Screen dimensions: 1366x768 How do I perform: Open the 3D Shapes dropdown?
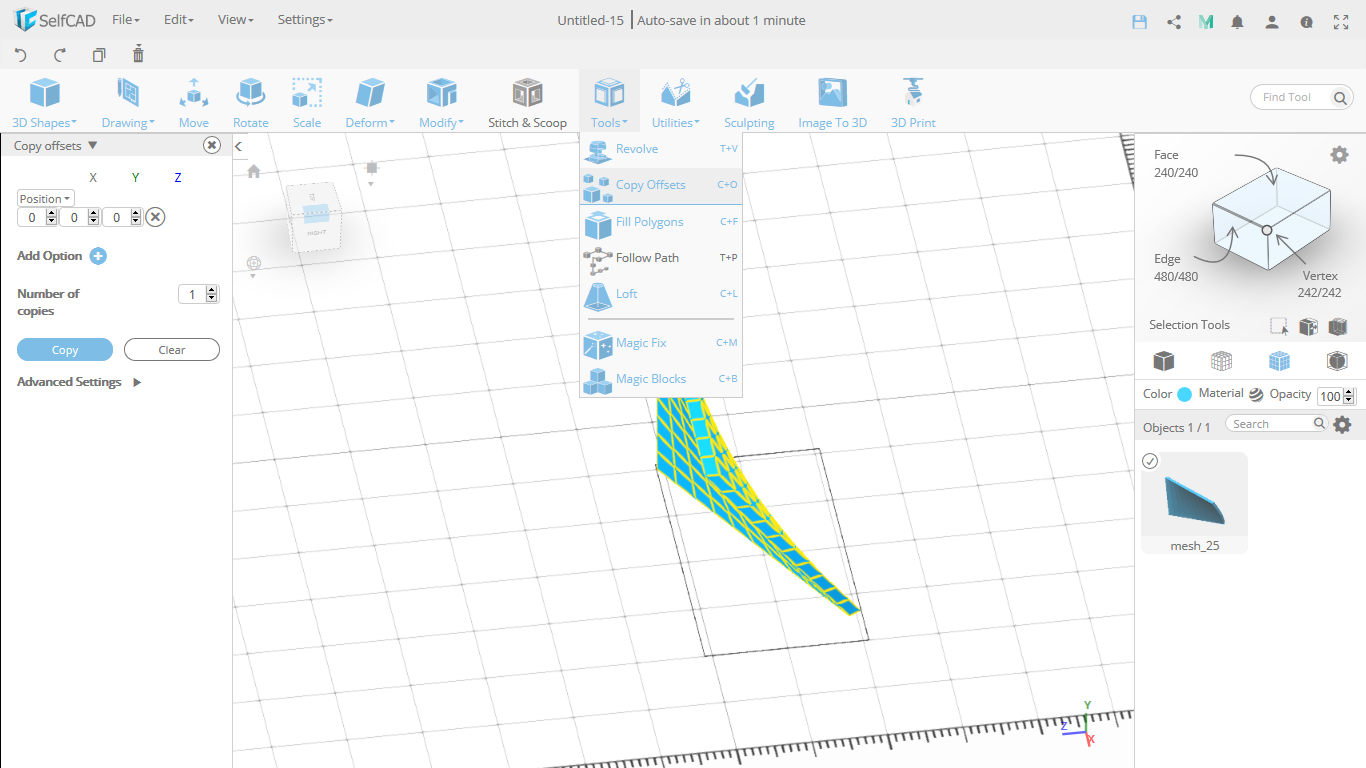click(x=44, y=104)
